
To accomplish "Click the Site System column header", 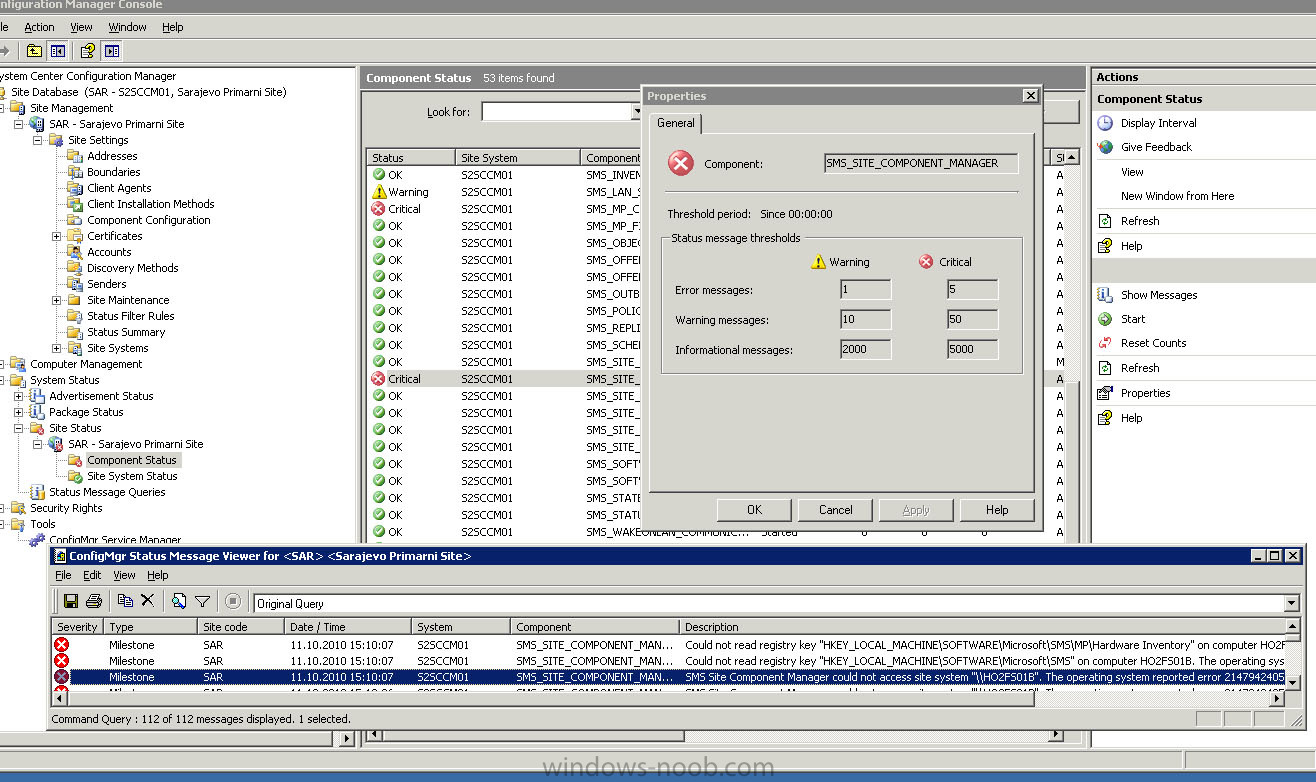I will 518,158.
